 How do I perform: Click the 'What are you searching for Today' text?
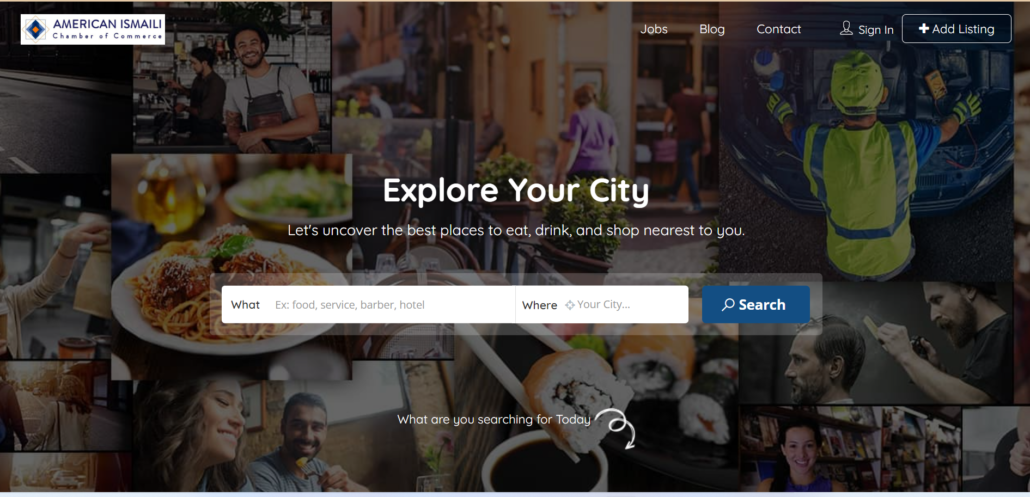494,419
